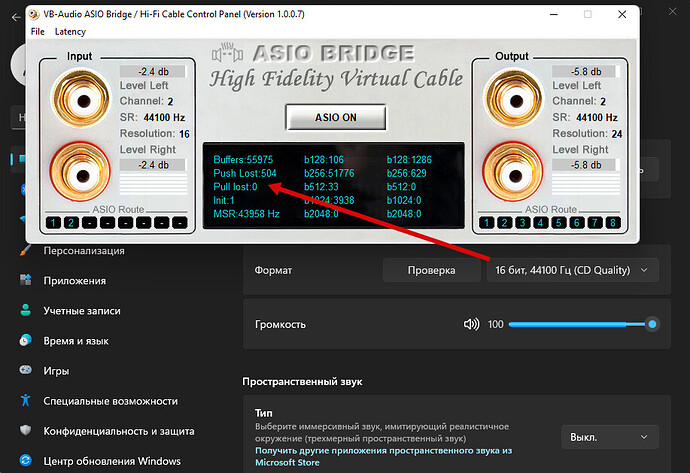The width and height of the screenshot is (690, 473).
Task: Click the Громкость volume slider handle
Action: (x=652, y=324)
